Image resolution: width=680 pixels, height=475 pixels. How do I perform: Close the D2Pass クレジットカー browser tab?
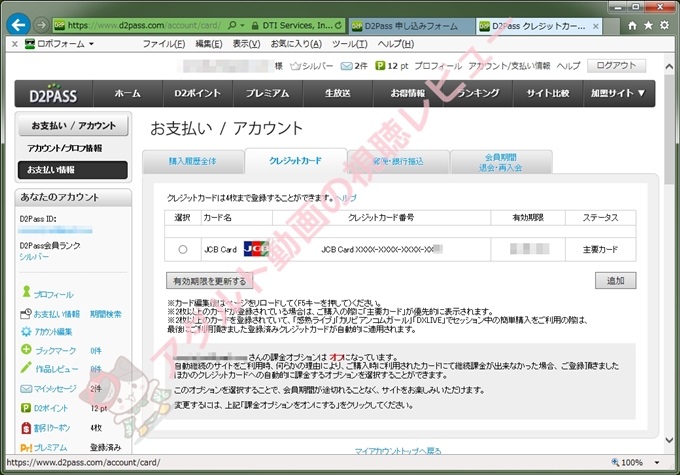tap(596, 26)
